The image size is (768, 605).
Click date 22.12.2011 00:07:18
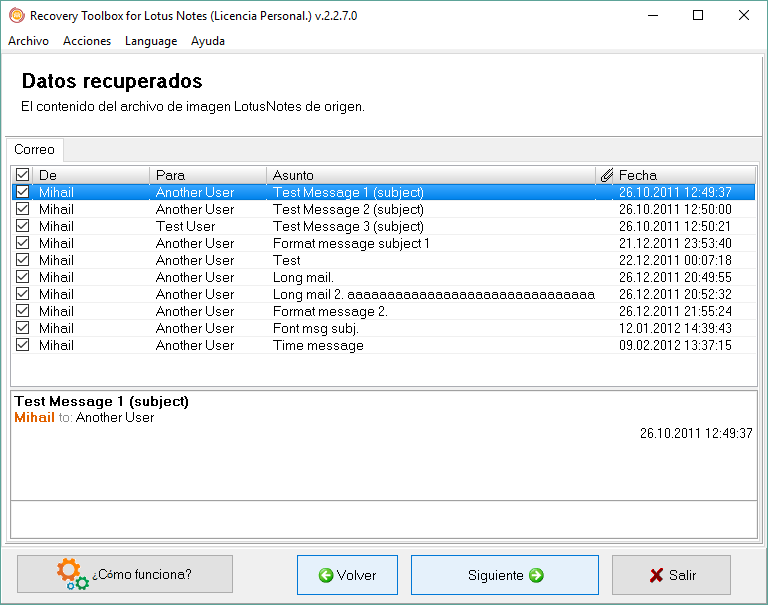pos(675,260)
